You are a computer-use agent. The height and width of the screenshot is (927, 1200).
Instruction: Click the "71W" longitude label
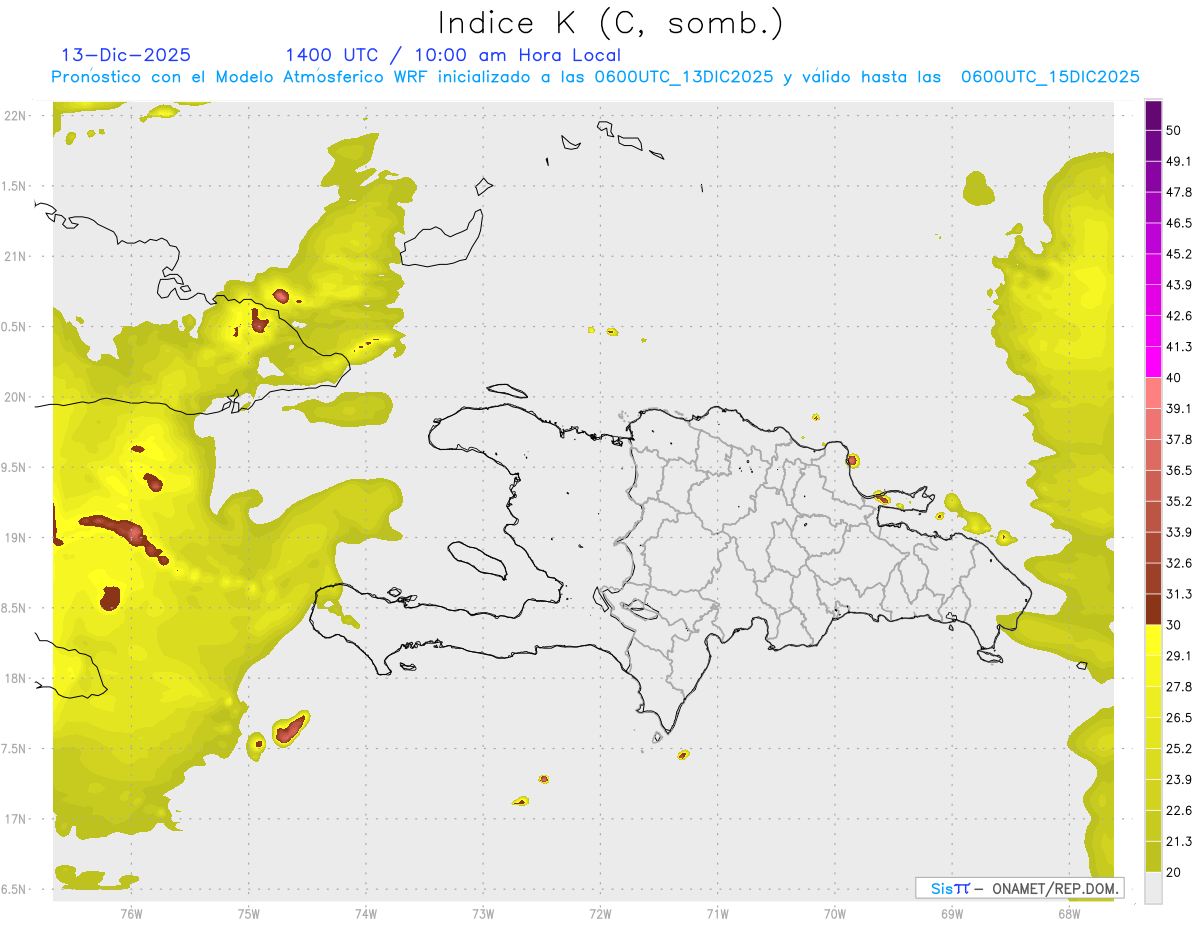pyautogui.click(x=717, y=913)
